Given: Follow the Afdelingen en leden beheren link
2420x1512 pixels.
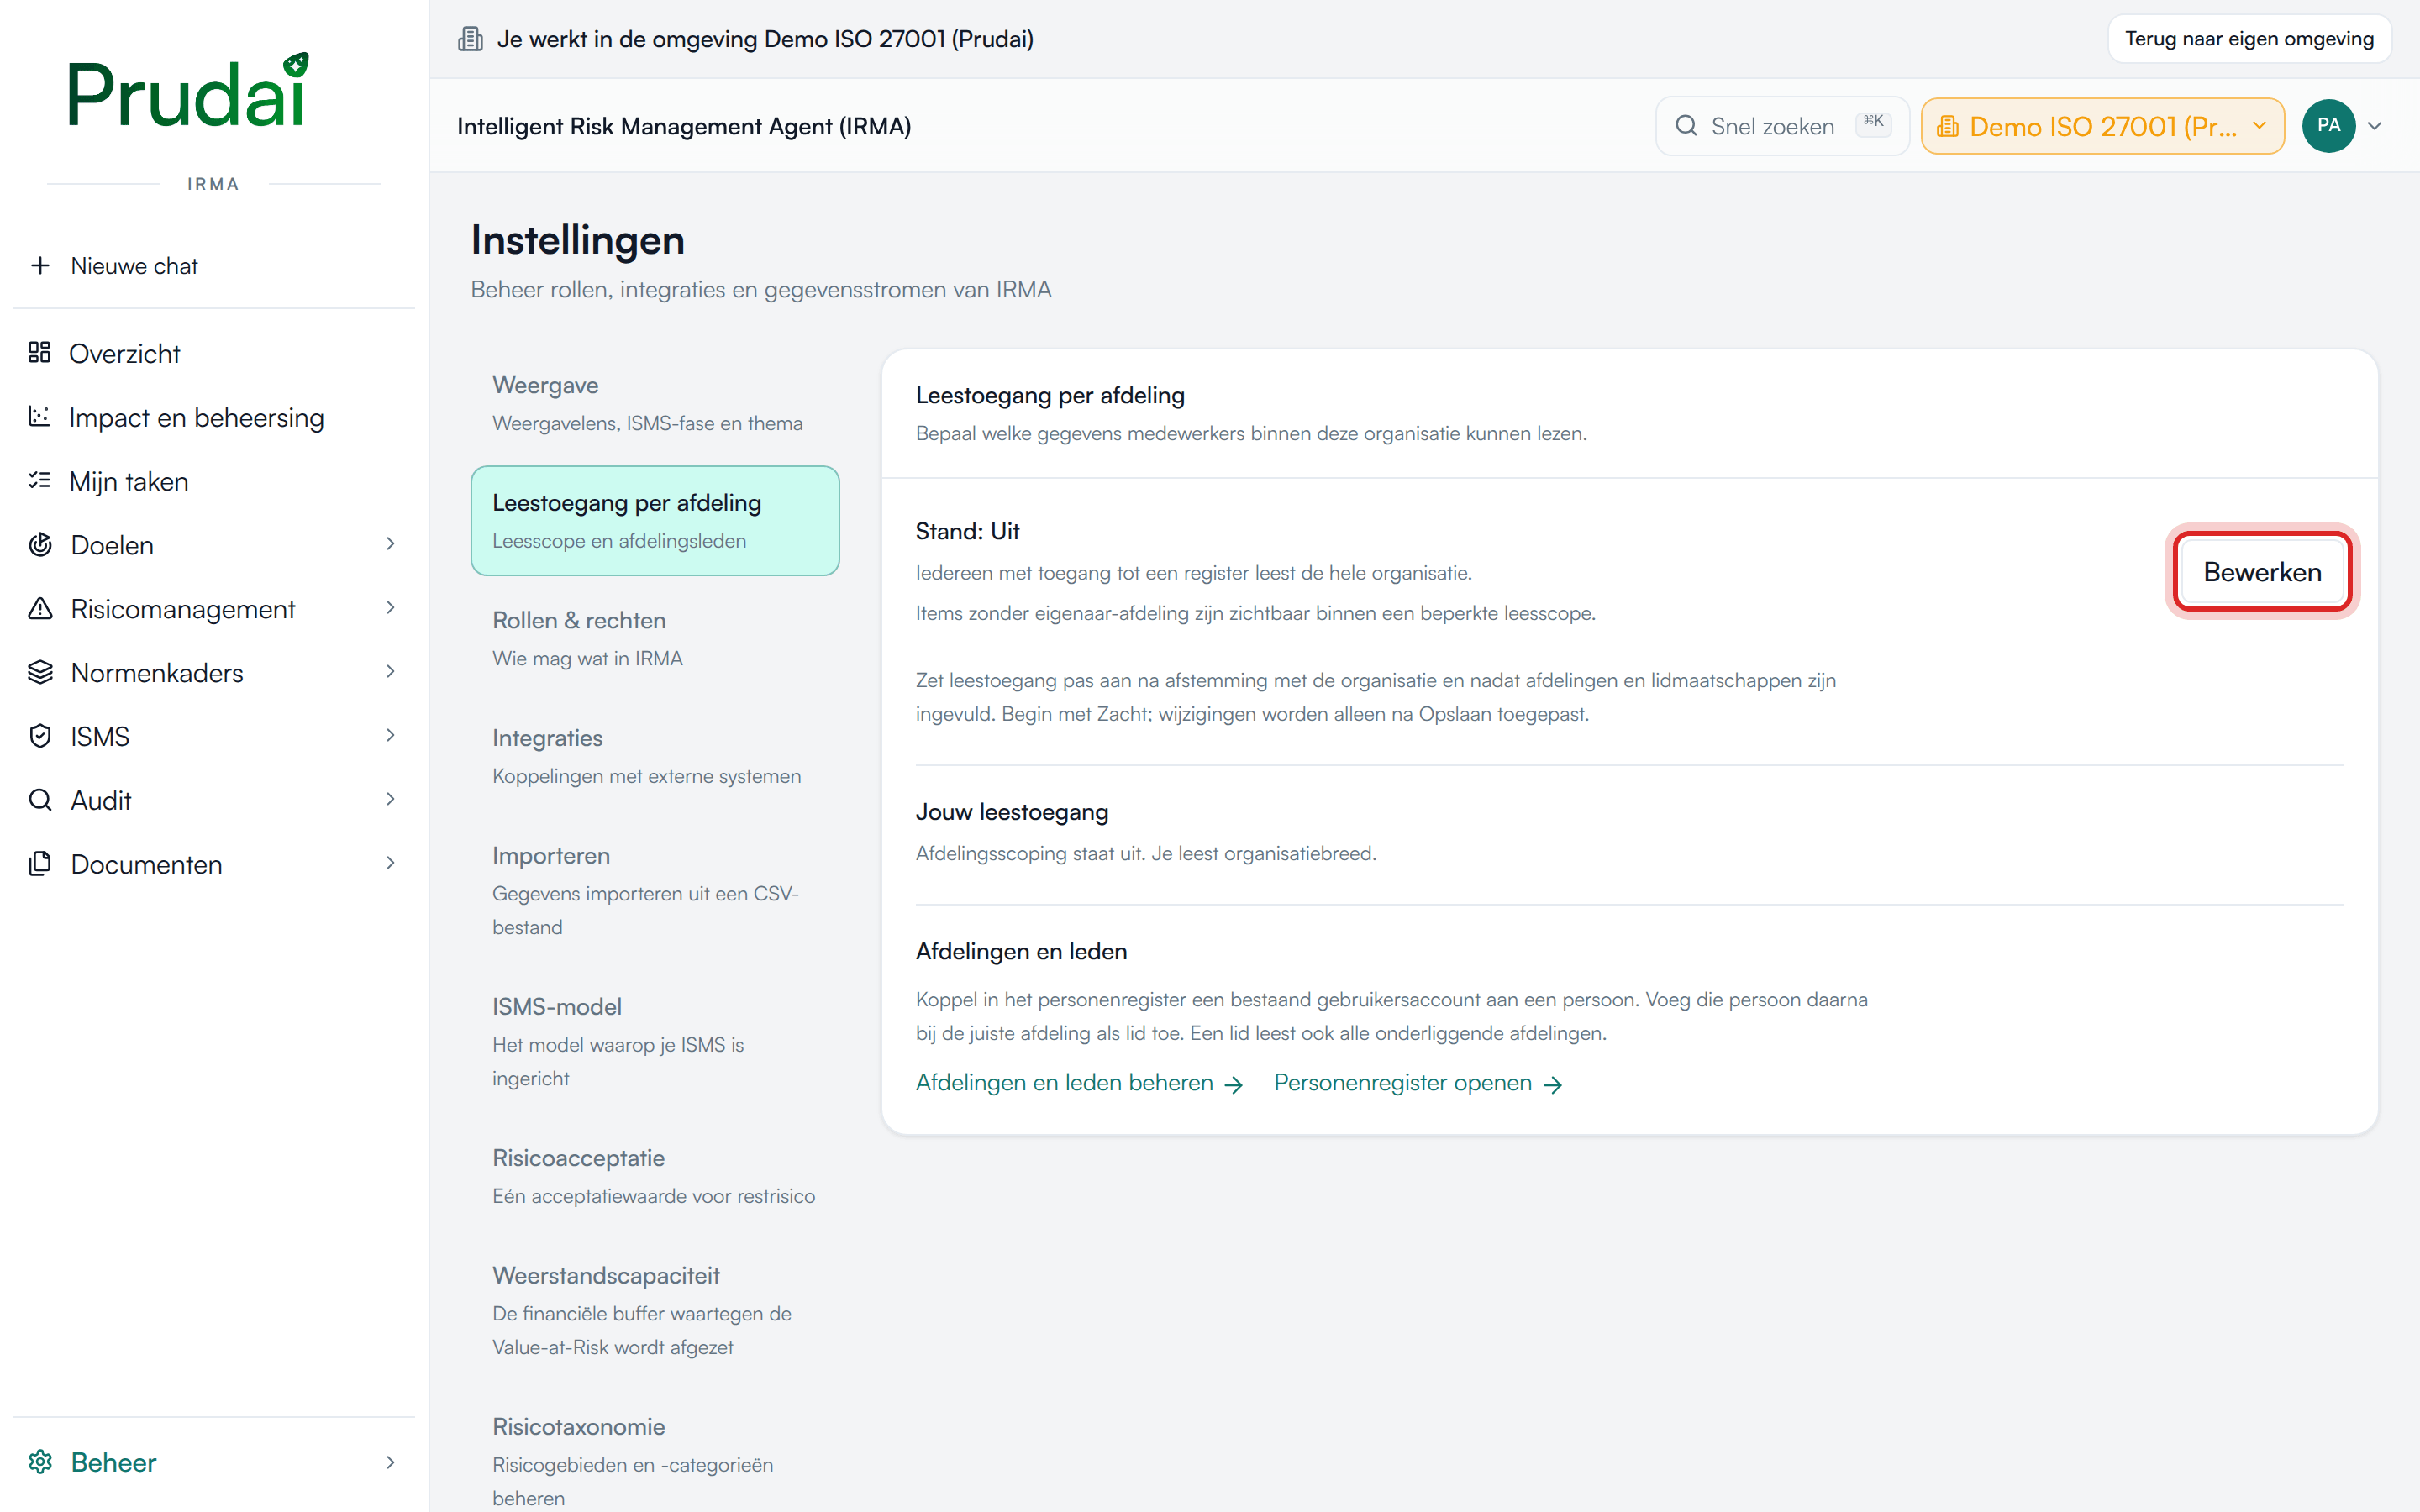Looking at the screenshot, I should click(x=1079, y=1083).
